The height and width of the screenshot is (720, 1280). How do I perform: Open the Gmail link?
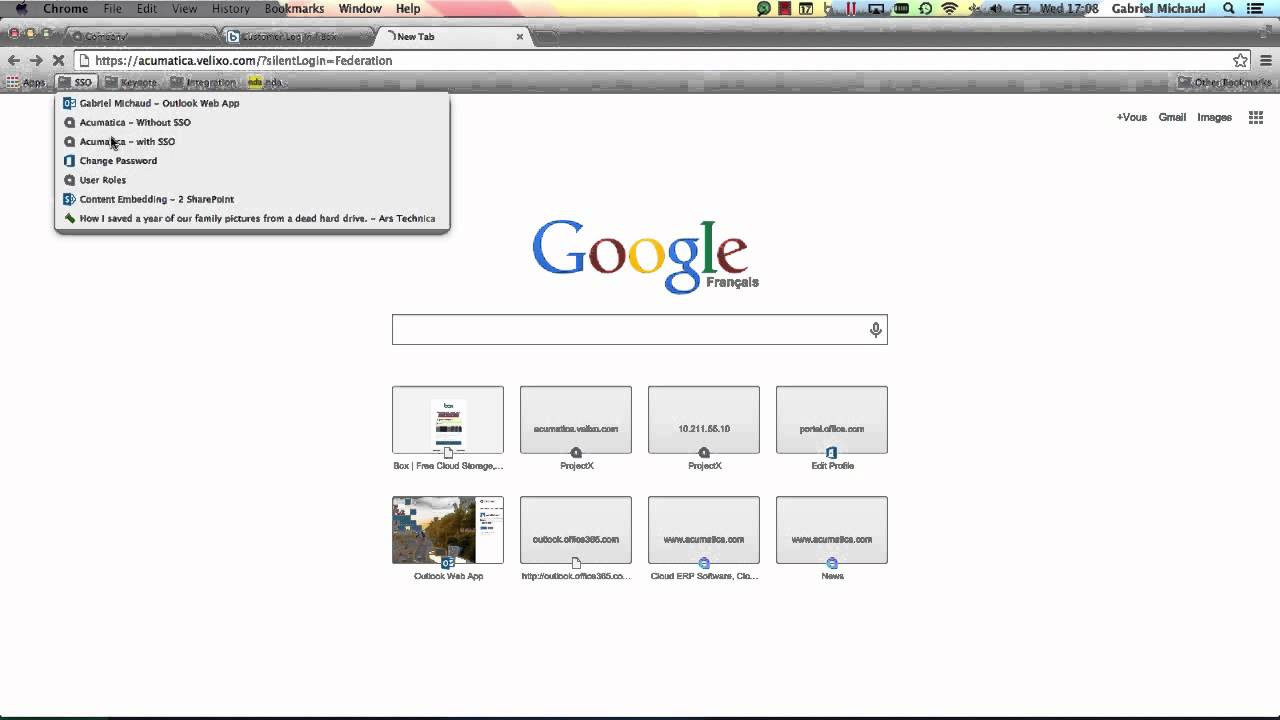1172,117
